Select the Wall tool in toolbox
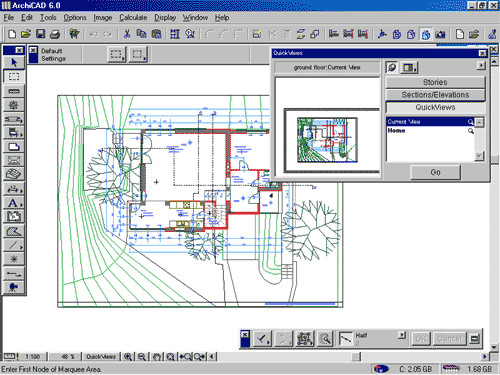The image size is (500, 375). (14, 91)
